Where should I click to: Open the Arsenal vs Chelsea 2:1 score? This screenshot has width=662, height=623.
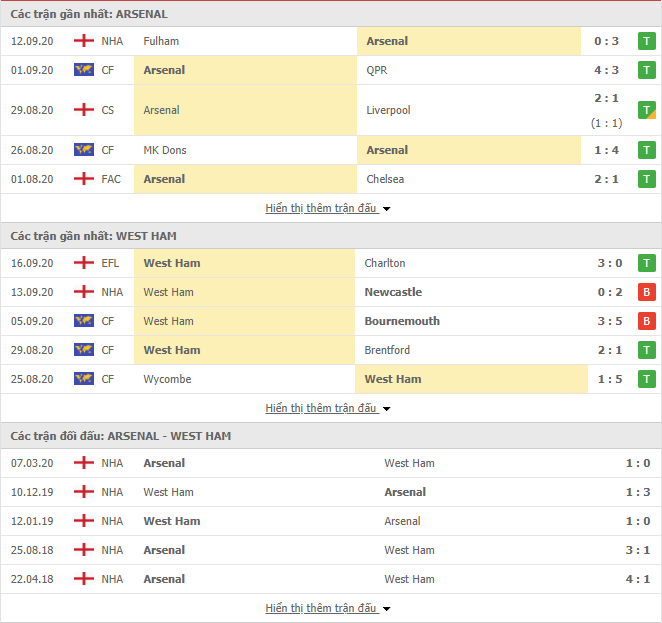[606, 179]
